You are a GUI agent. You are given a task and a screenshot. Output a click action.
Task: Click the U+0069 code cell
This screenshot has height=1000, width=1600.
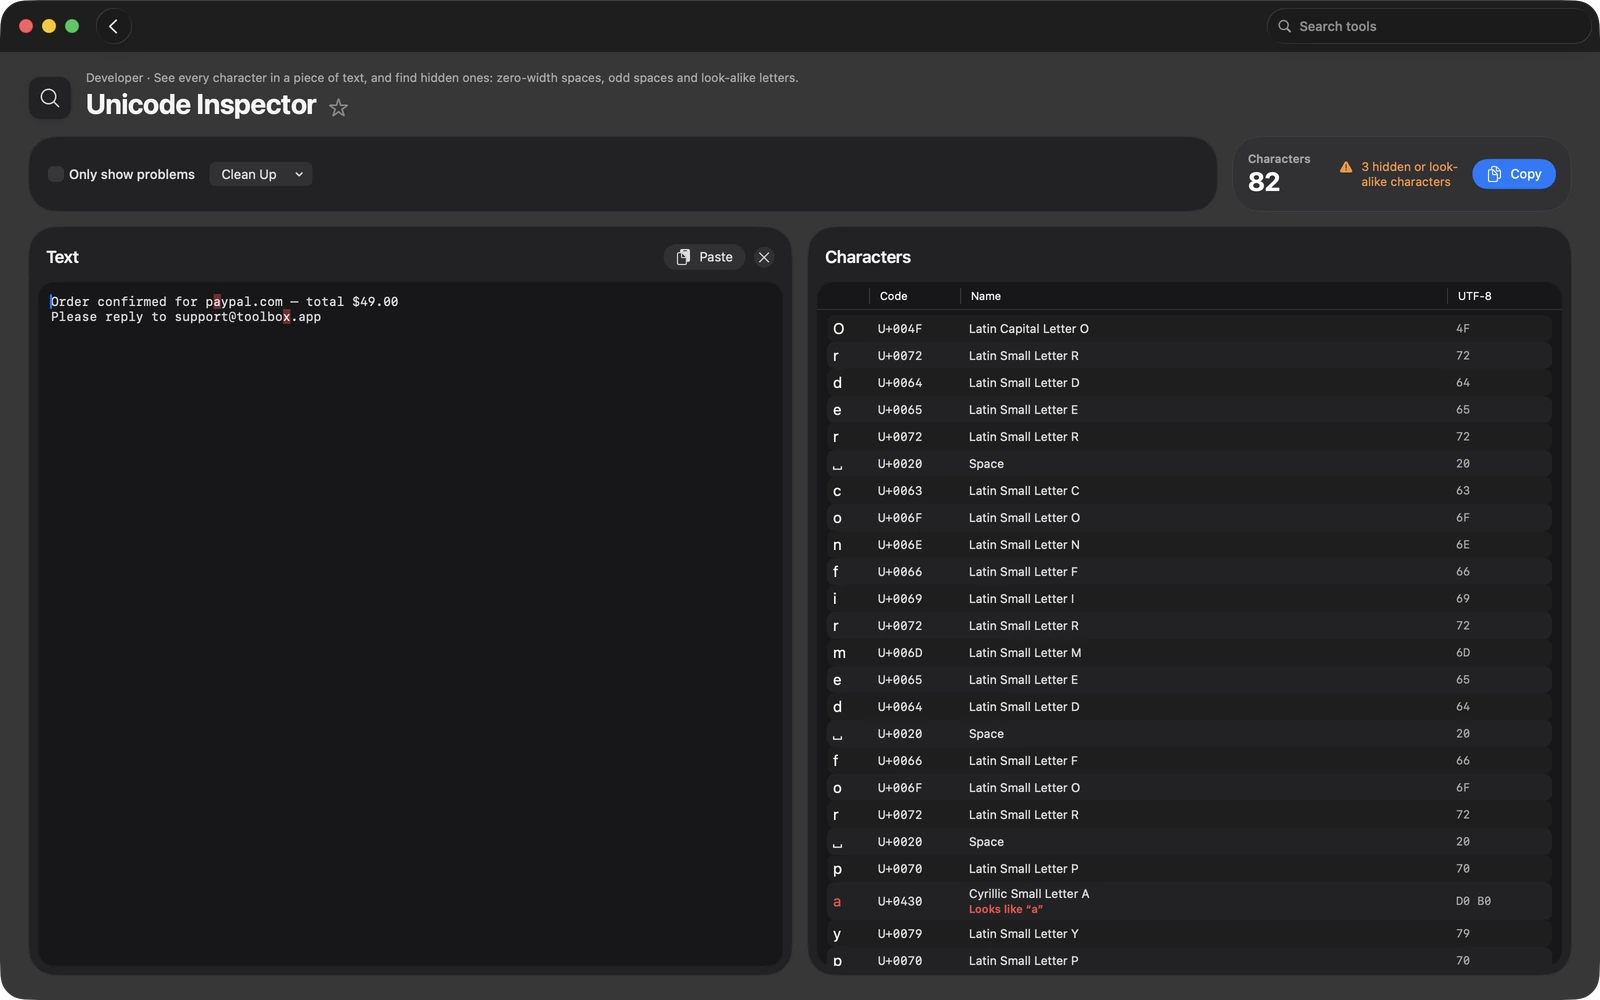[x=900, y=599]
